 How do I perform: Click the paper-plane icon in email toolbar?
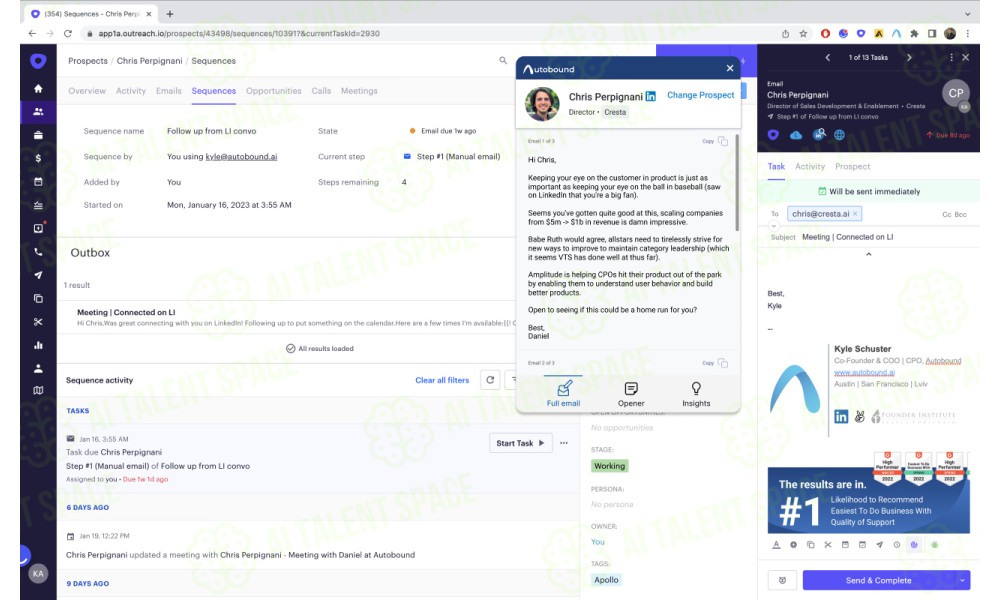tap(879, 545)
